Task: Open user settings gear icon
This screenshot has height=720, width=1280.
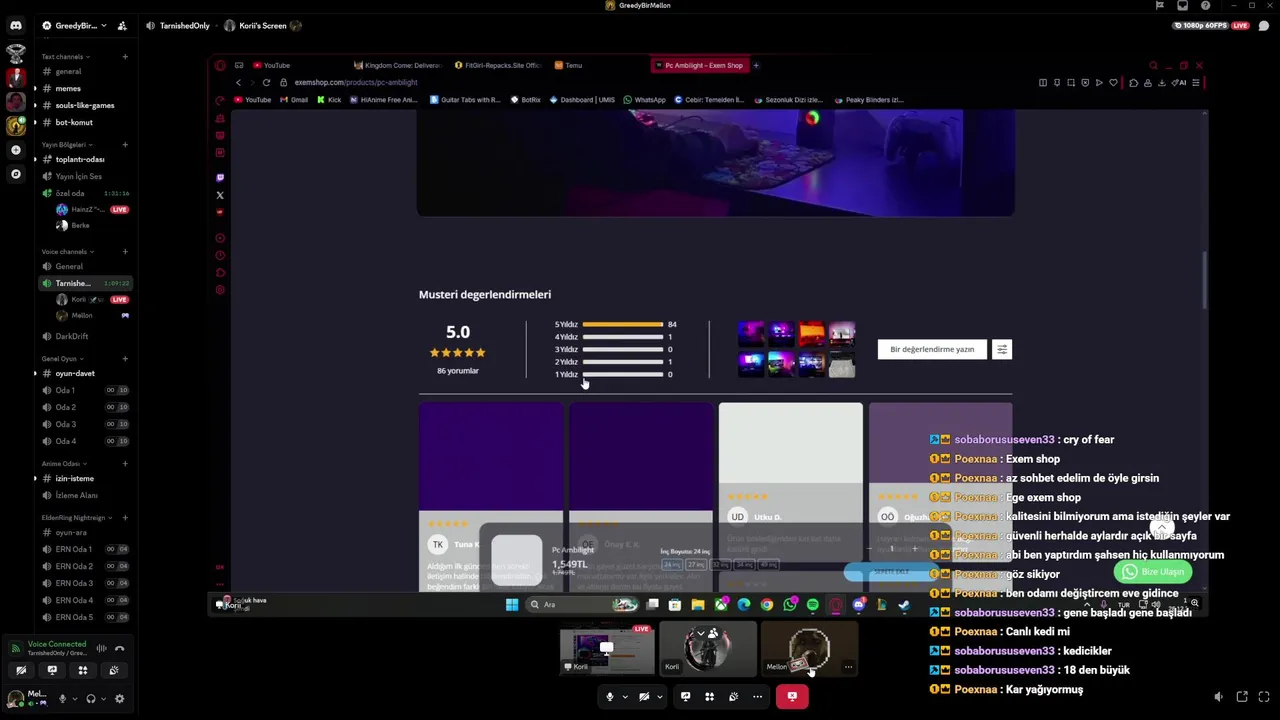Action: (120, 699)
